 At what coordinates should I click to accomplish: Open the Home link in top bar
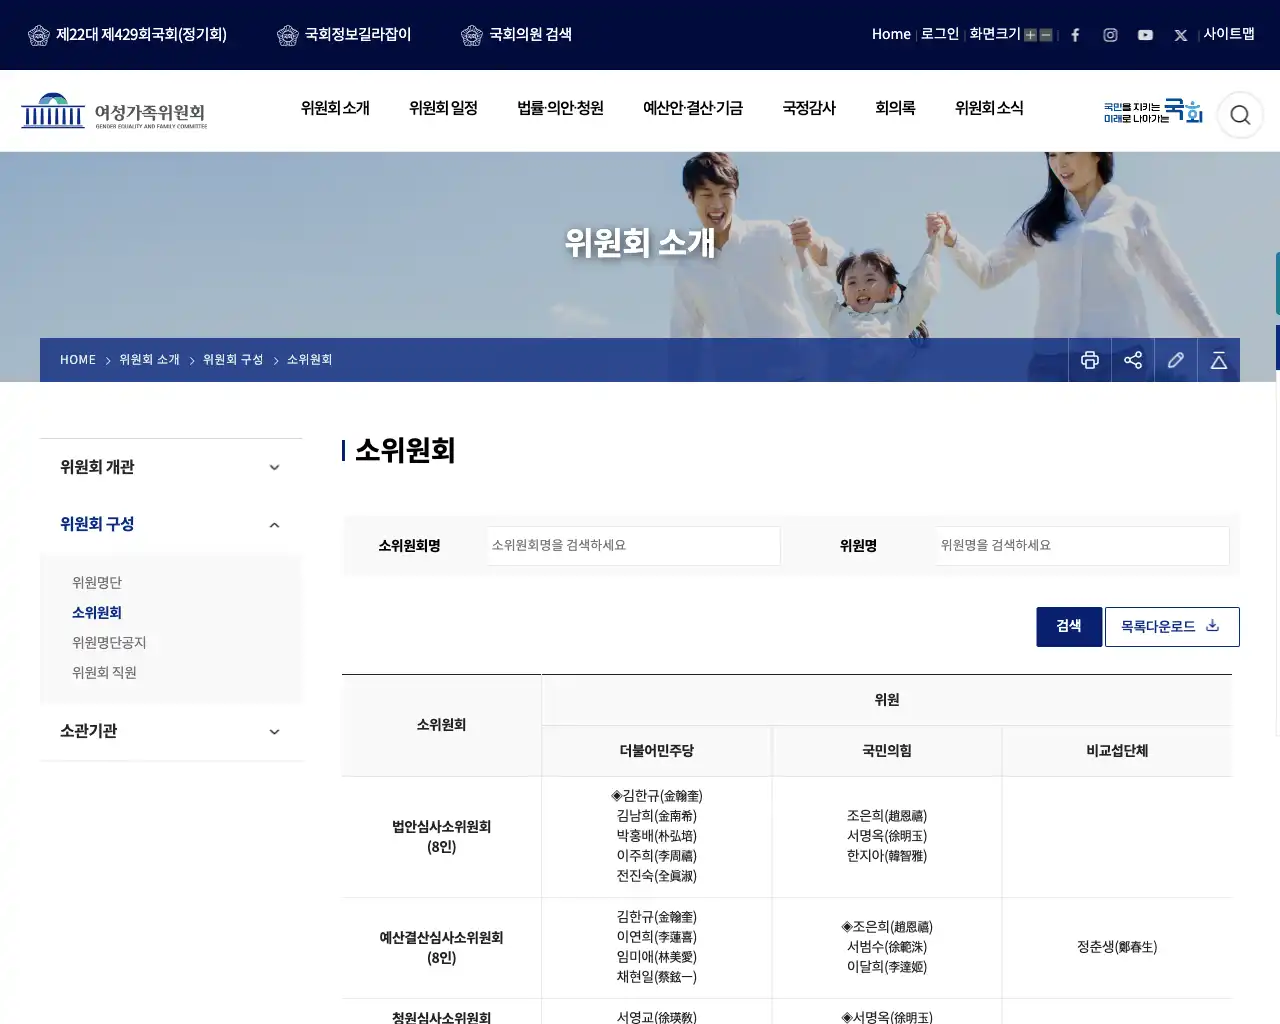[891, 34]
